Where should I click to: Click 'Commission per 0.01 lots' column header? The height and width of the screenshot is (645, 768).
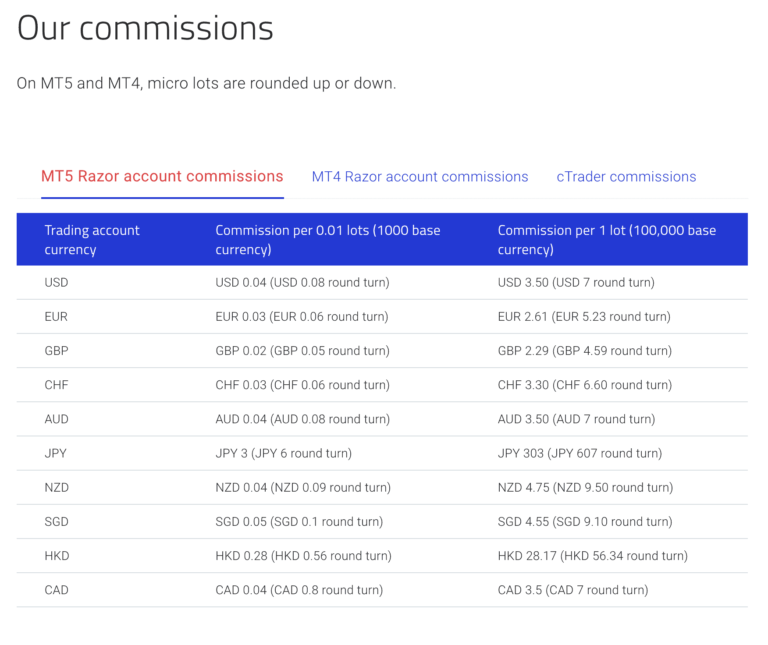coord(328,239)
